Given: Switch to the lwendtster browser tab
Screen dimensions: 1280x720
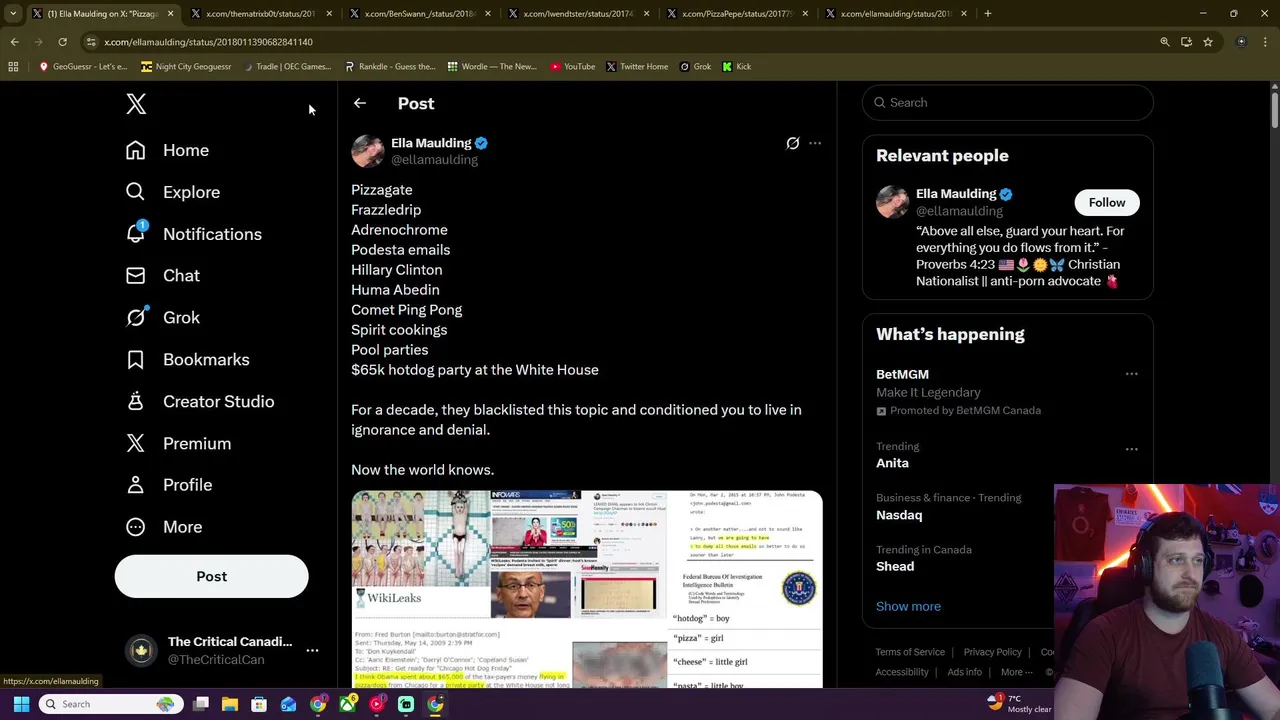Looking at the screenshot, I should coord(580,14).
